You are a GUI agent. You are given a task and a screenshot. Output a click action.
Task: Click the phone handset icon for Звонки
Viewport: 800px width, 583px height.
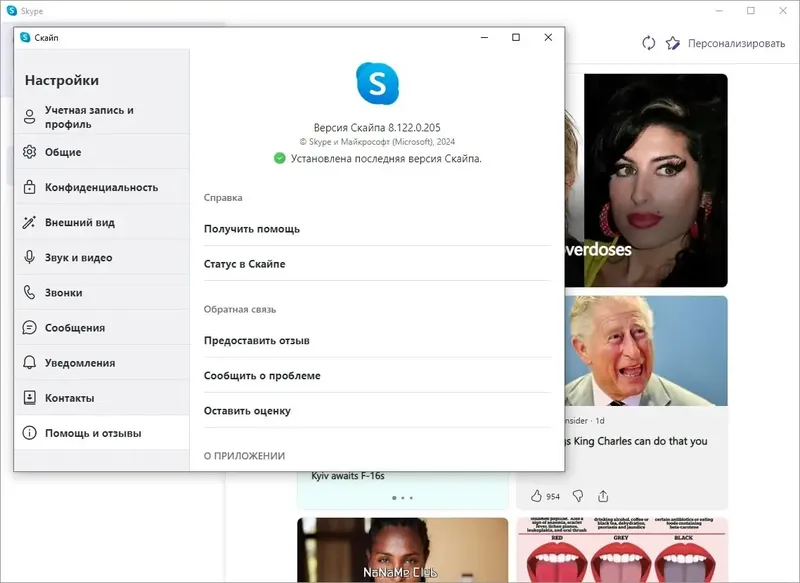click(x=30, y=292)
